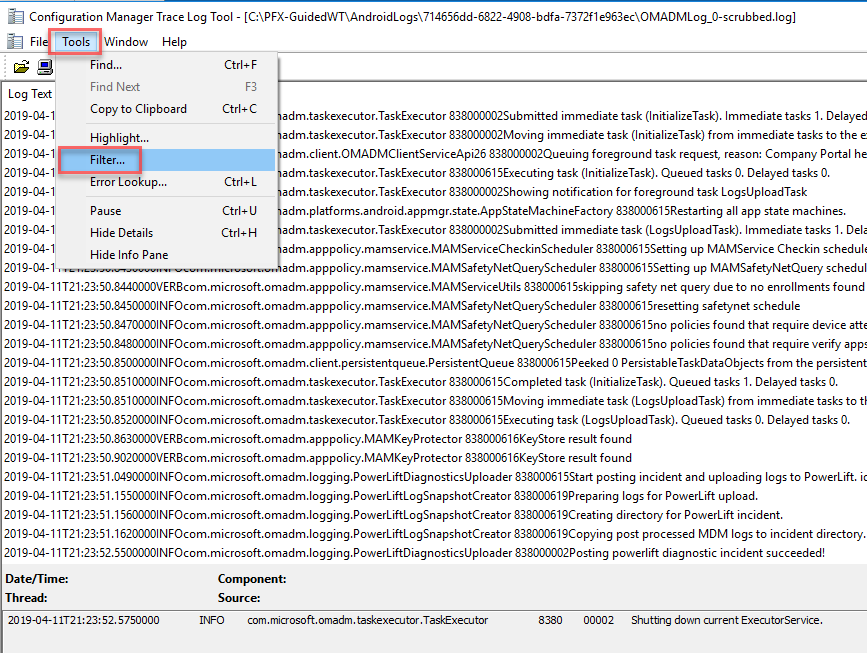867x653 pixels.
Task: Select row 'resetting safetynet schedule'
Action: click(x=434, y=306)
